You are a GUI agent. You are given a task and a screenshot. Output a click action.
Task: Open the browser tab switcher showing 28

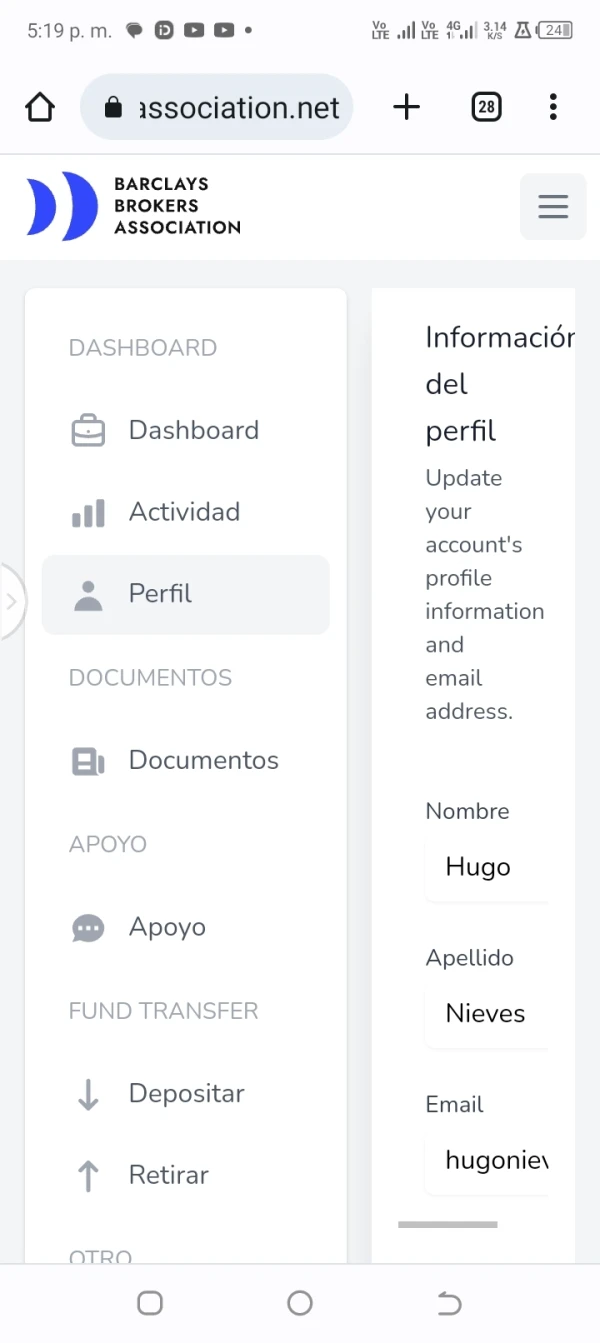(x=486, y=107)
